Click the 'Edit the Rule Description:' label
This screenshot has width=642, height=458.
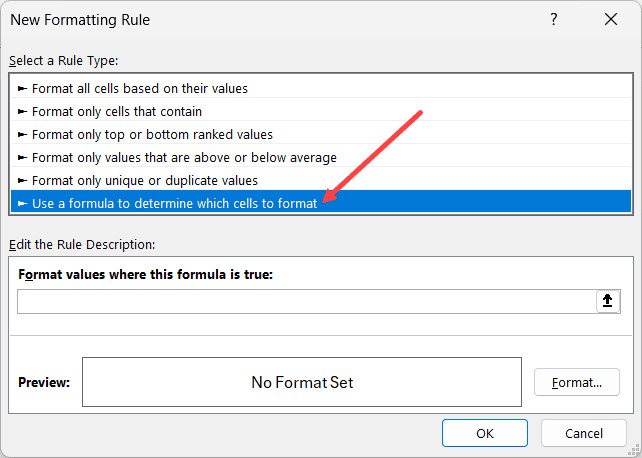click(x=82, y=244)
